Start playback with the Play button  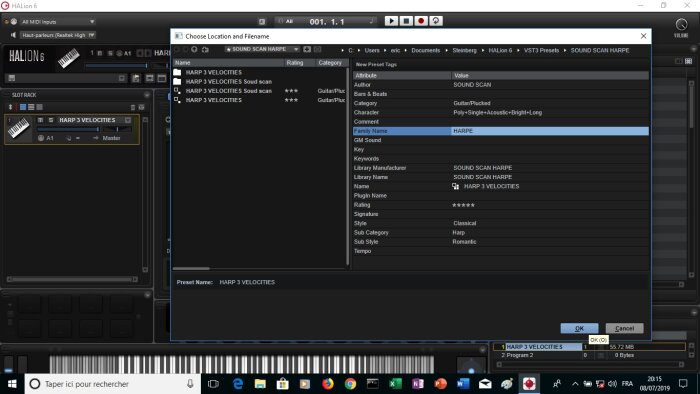(391, 21)
